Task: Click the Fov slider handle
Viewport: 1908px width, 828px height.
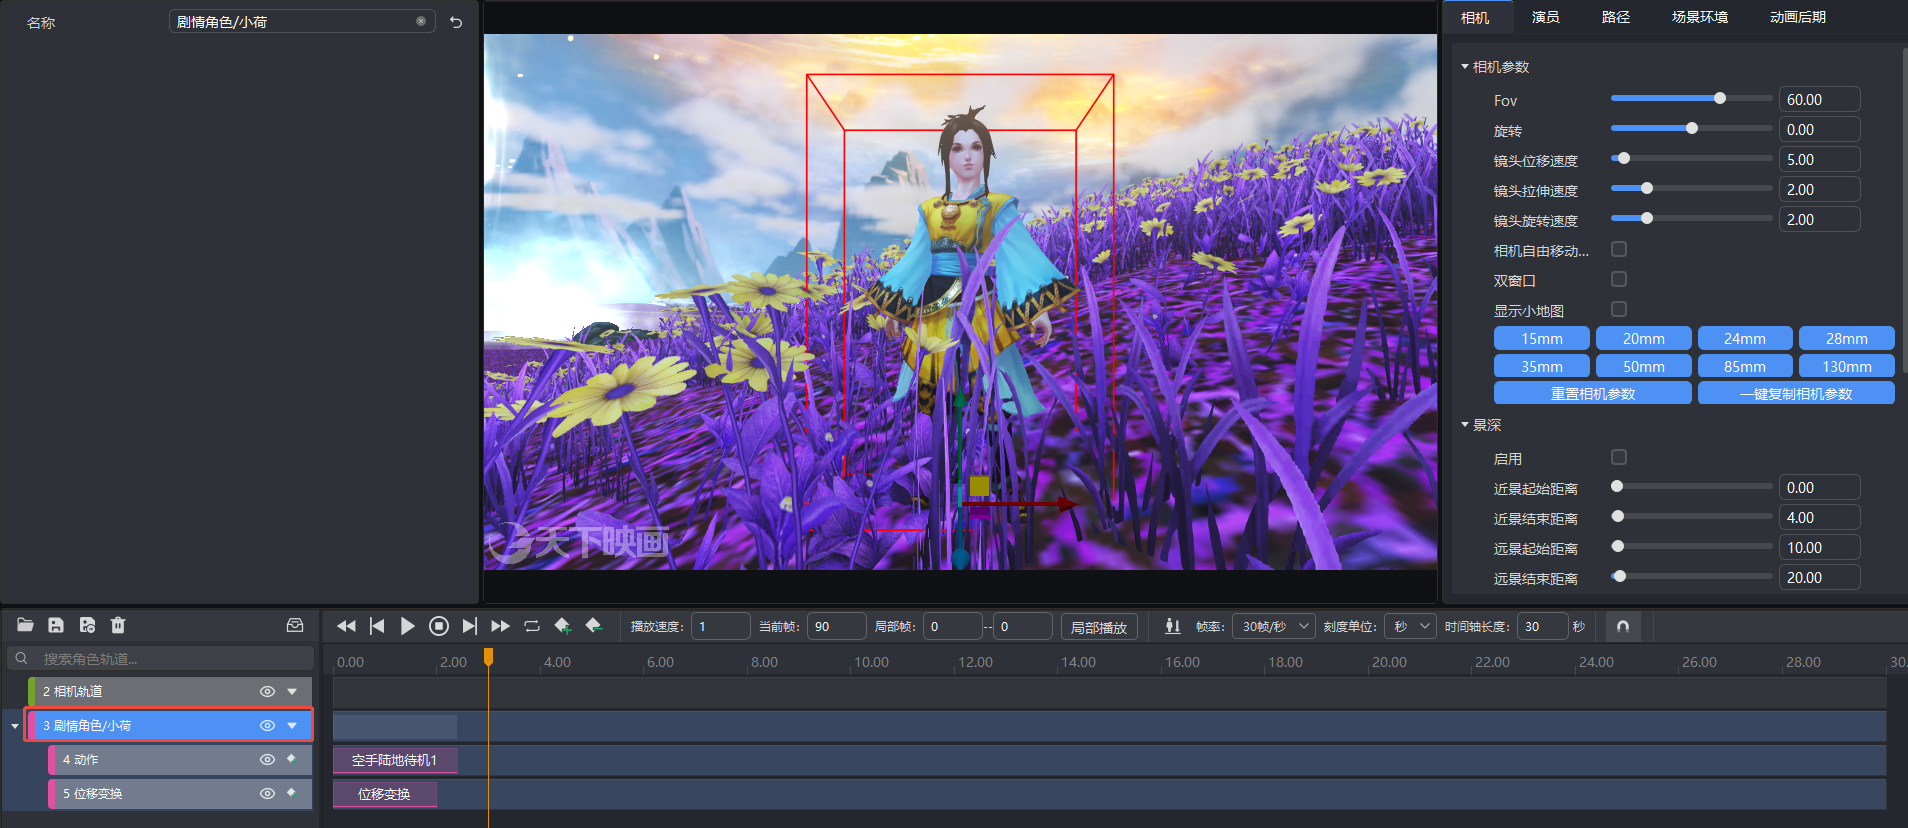Action: pyautogui.click(x=1720, y=98)
